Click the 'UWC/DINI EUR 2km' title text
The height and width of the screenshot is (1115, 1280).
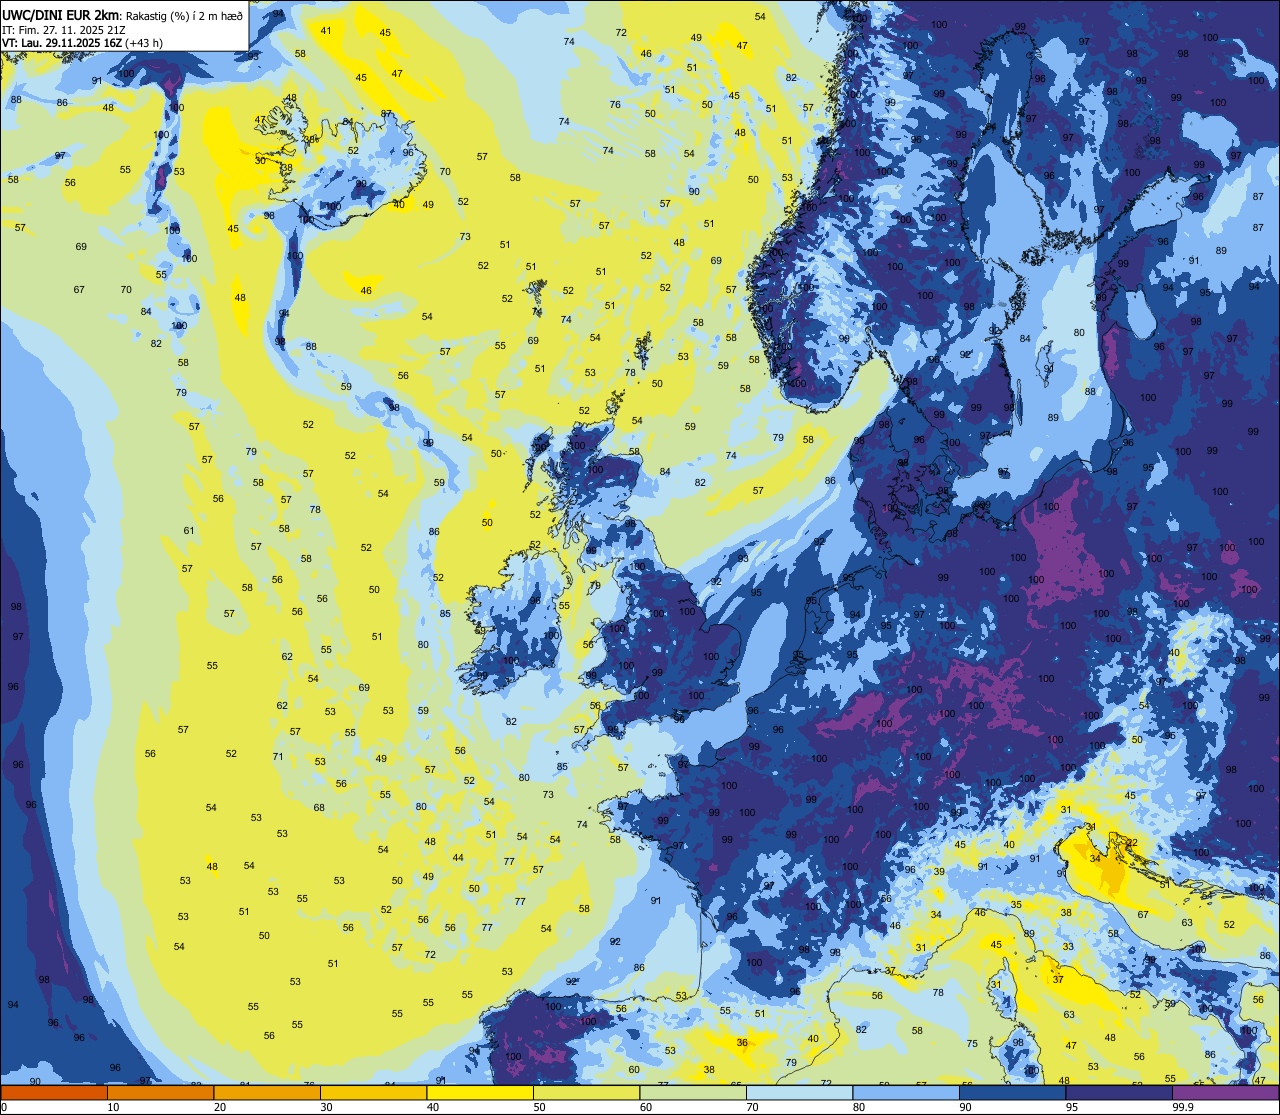click(61, 14)
